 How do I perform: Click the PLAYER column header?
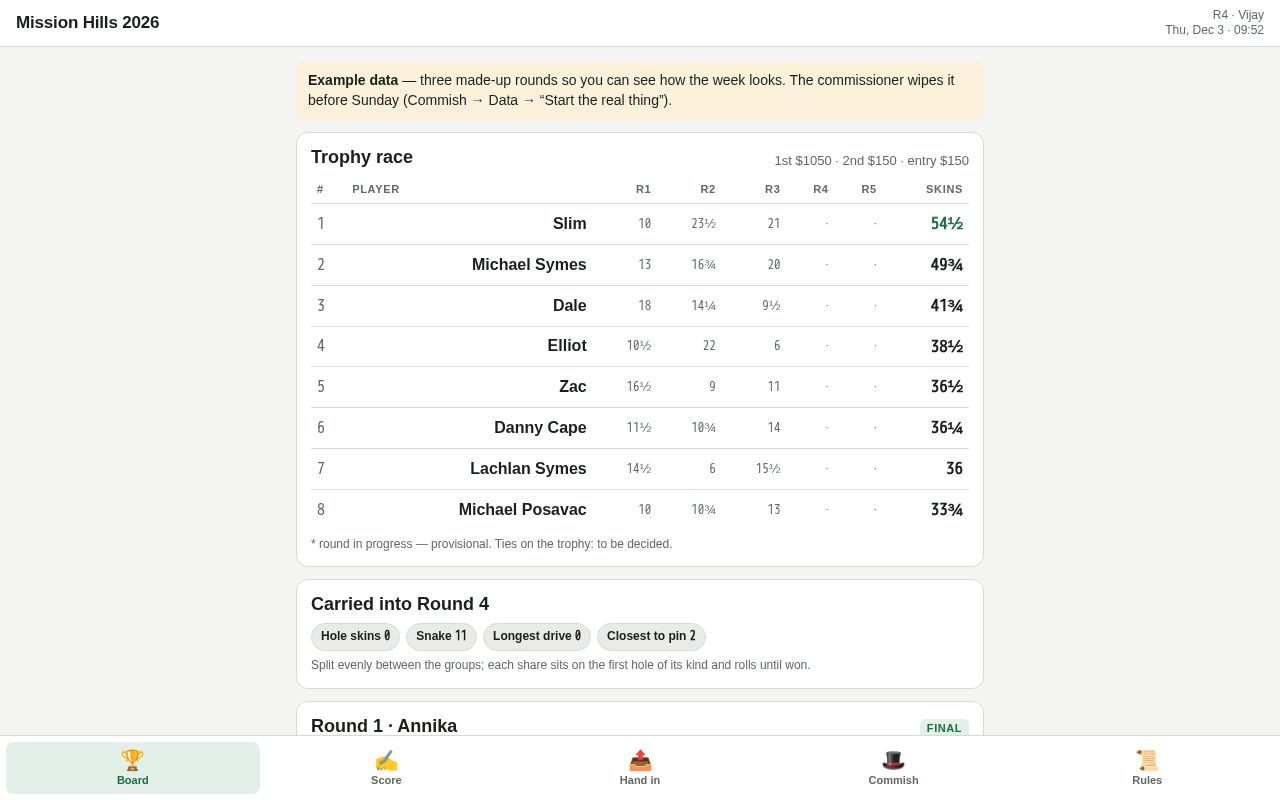coord(376,189)
